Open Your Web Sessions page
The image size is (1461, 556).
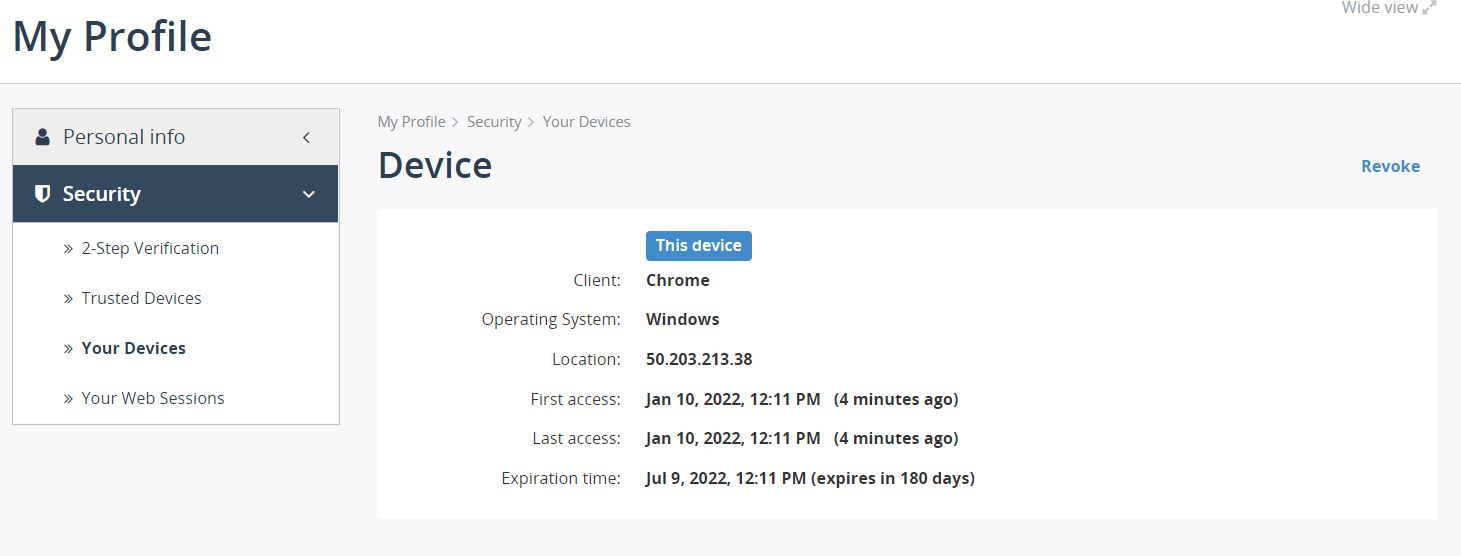pyautogui.click(x=153, y=398)
